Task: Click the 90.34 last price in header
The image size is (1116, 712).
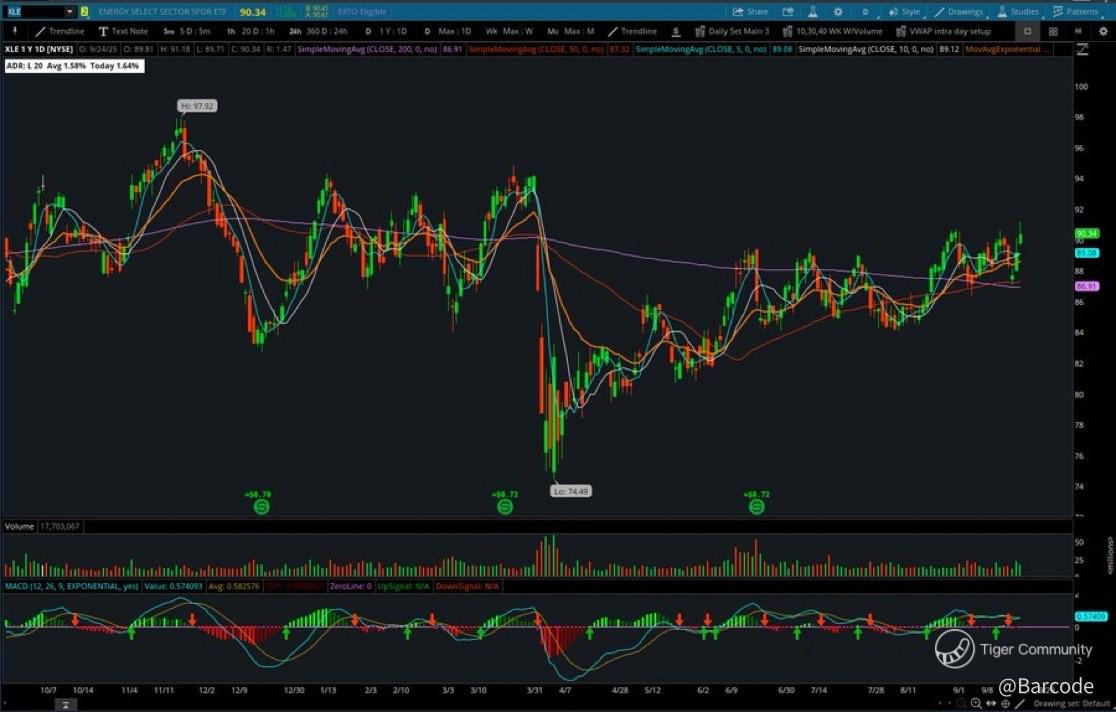Action: point(253,12)
